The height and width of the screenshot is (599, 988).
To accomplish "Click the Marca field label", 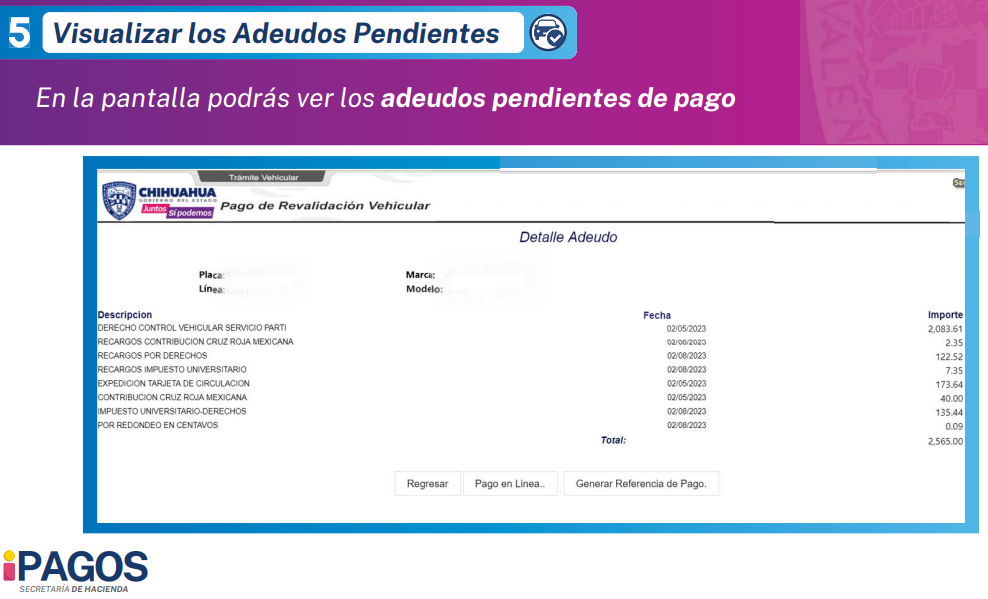I will pyautogui.click(x=420, y=275).
